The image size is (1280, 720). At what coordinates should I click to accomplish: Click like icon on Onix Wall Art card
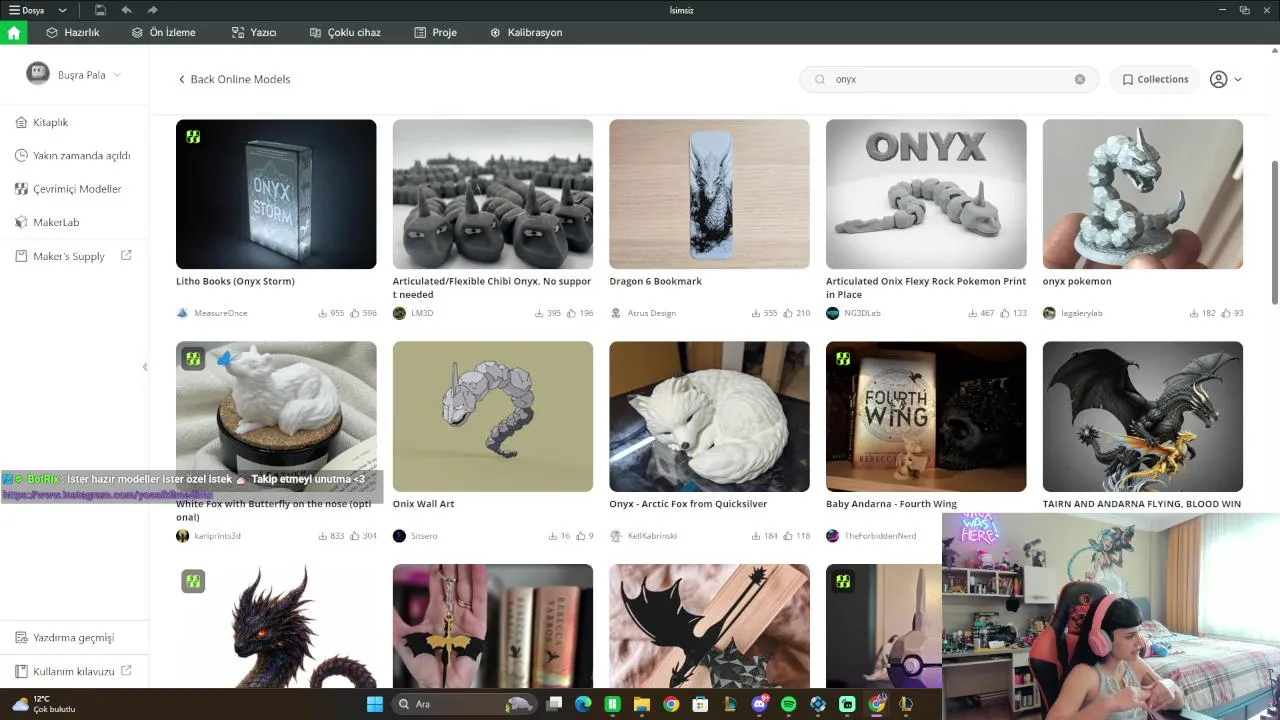coord(582,536)
